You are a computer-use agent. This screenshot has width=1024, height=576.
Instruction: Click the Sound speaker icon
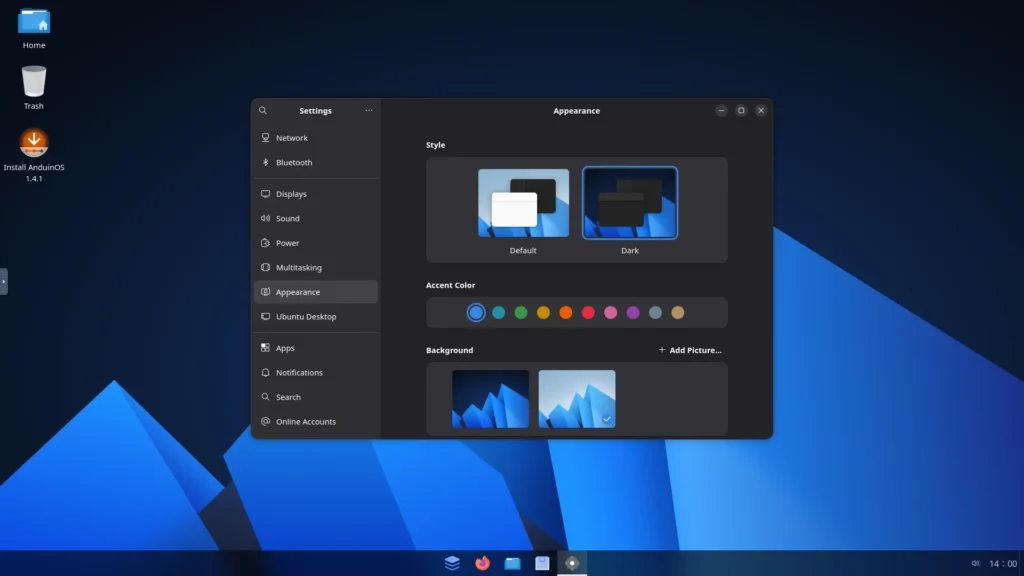pyautogui.click(x=265, y=218)
